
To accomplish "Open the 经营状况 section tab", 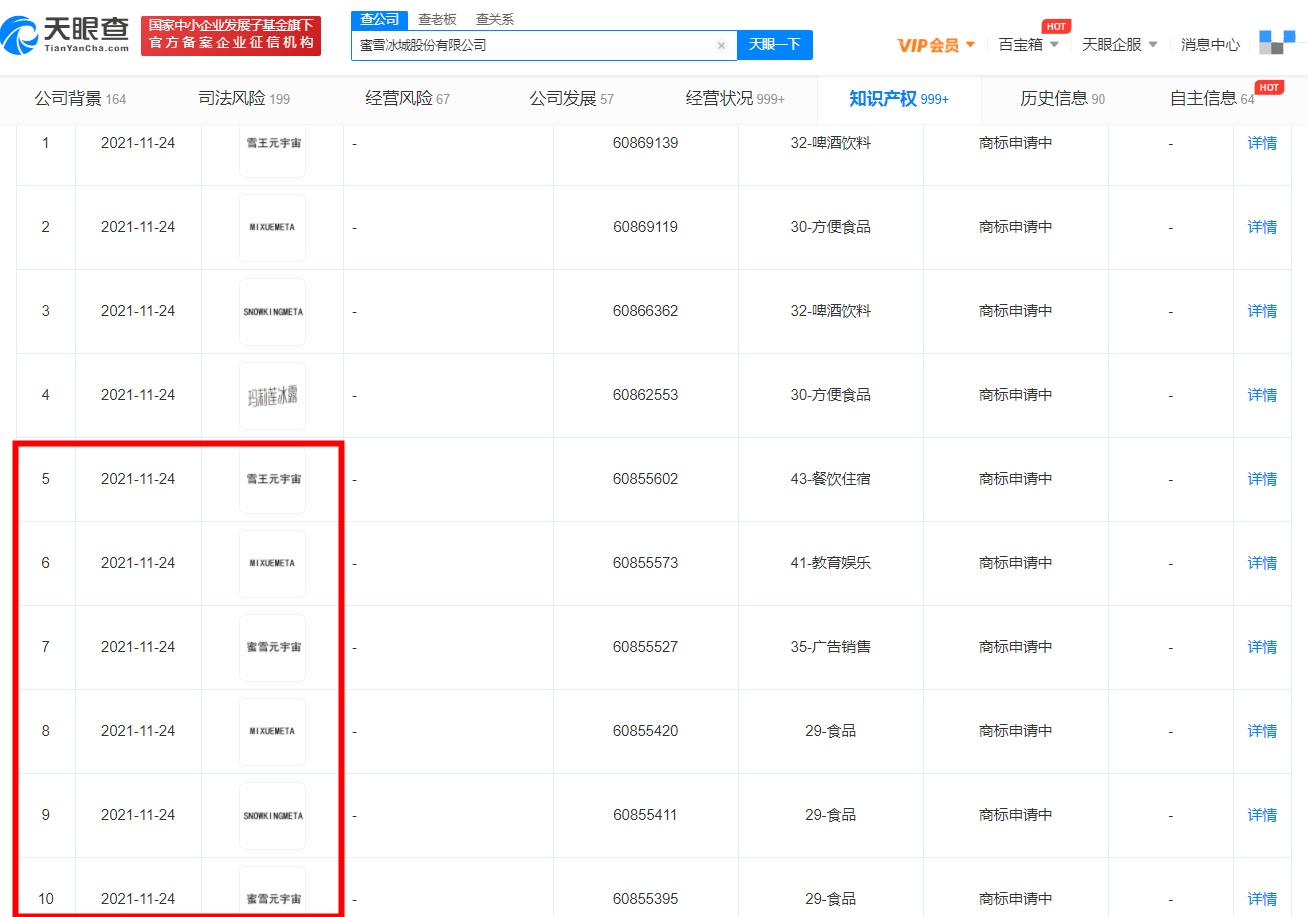I will [735, 99].
